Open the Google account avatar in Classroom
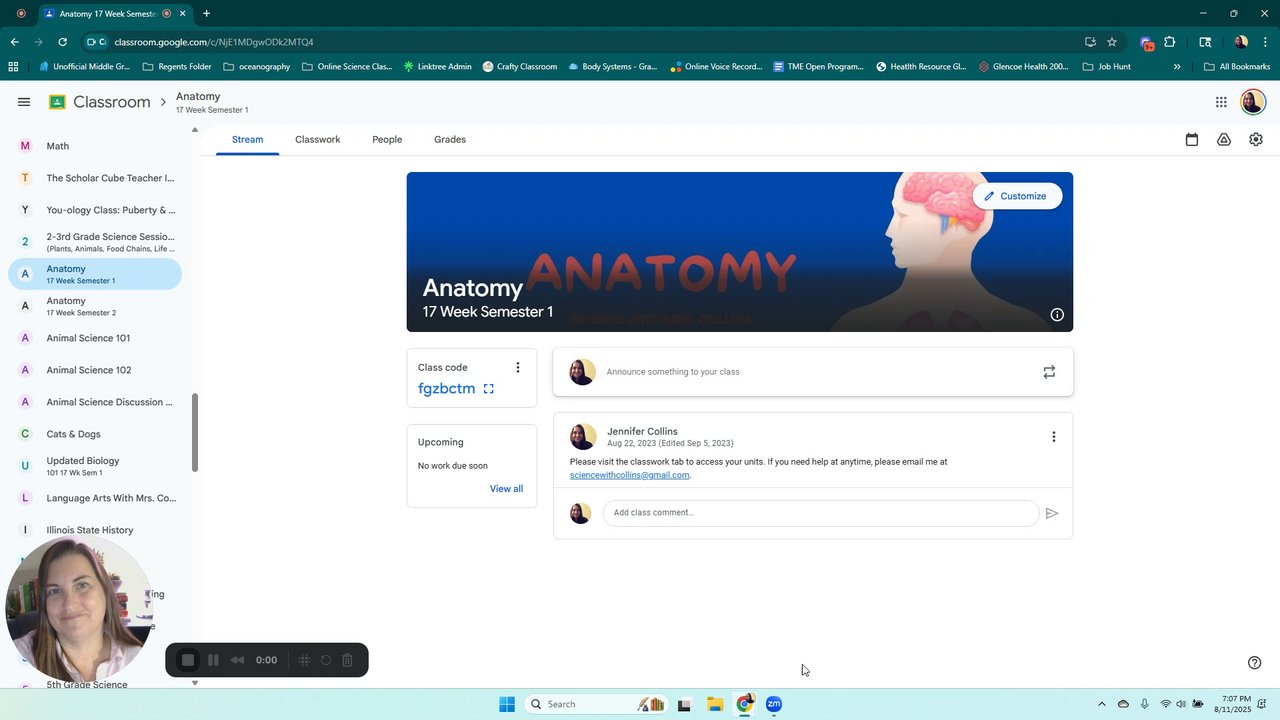 point(1253,102)
